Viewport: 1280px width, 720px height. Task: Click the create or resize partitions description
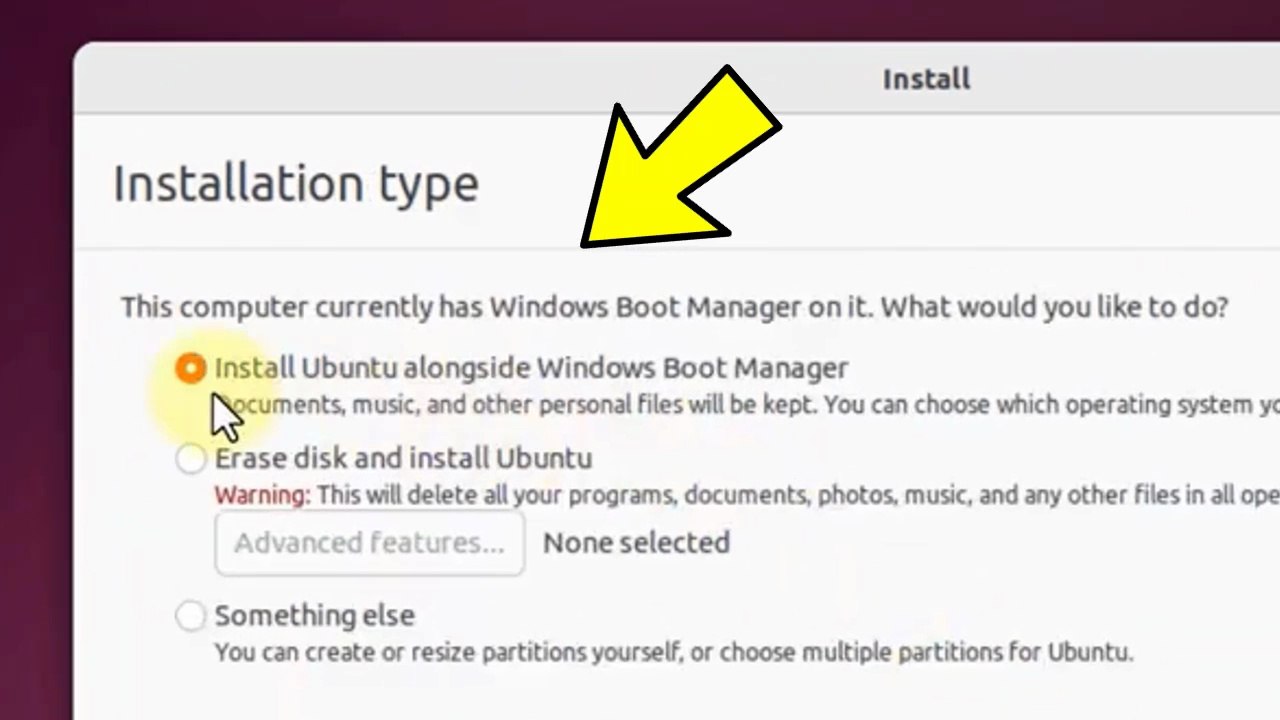click(674, 653)
